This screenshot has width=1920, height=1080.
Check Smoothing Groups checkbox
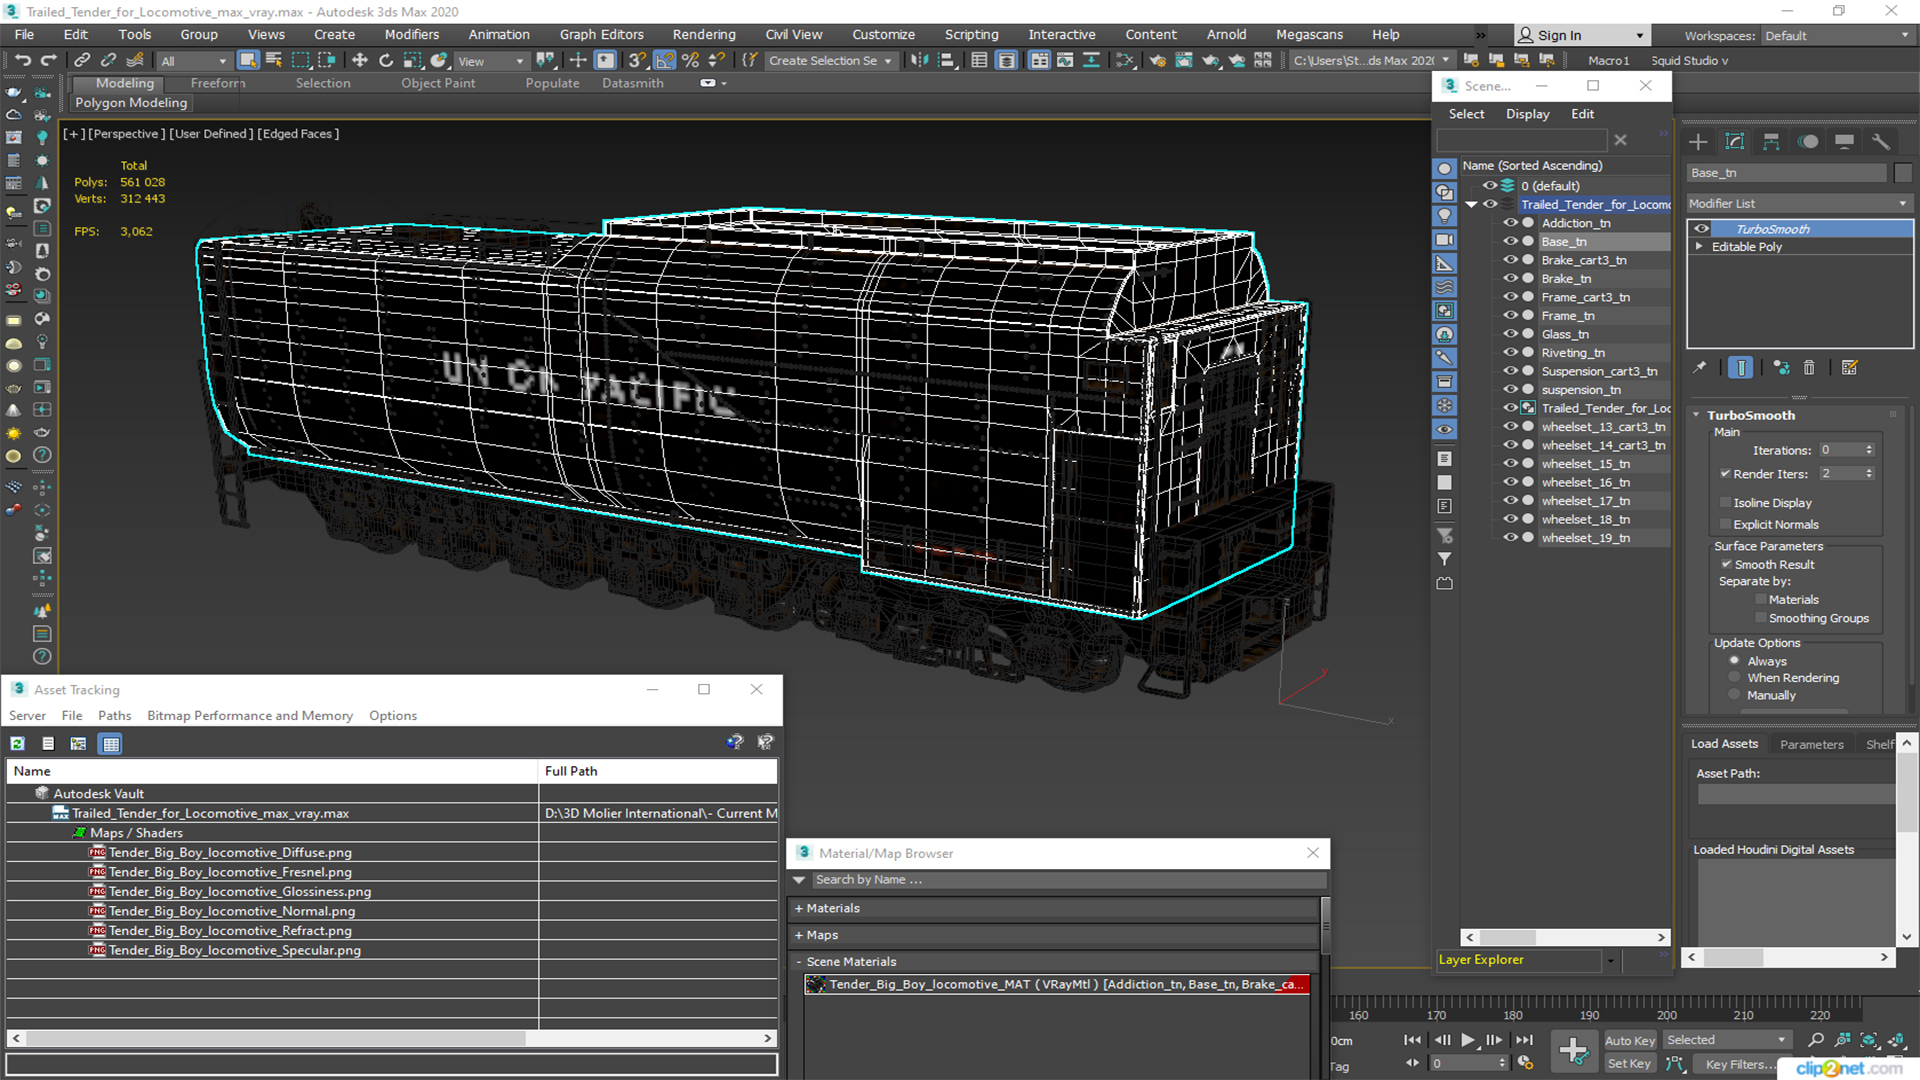pyautogui.click(x=1761, y=619)
